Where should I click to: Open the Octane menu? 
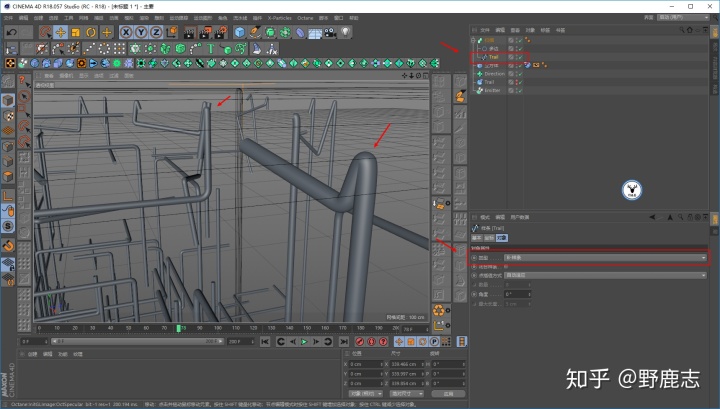[305, 18]
